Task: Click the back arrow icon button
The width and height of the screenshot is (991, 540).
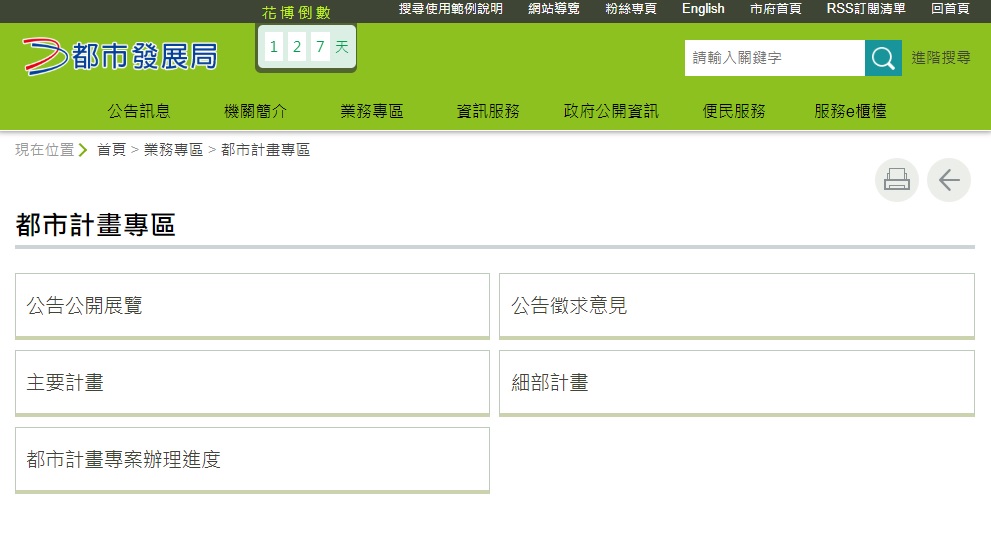Action: tap(948, 180)
